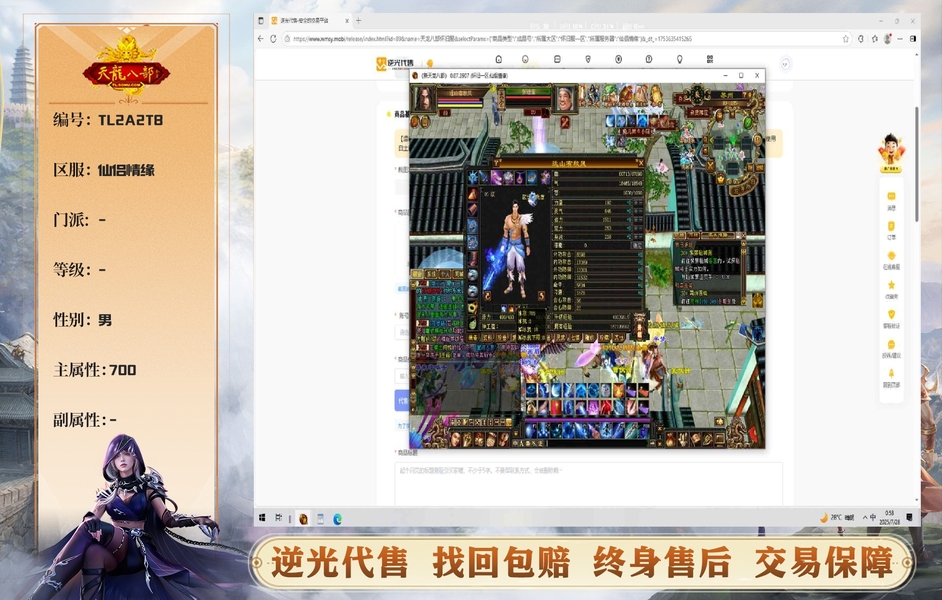
Task: Click the green jade equipment slot at bottom left
Action: (473, 324)
